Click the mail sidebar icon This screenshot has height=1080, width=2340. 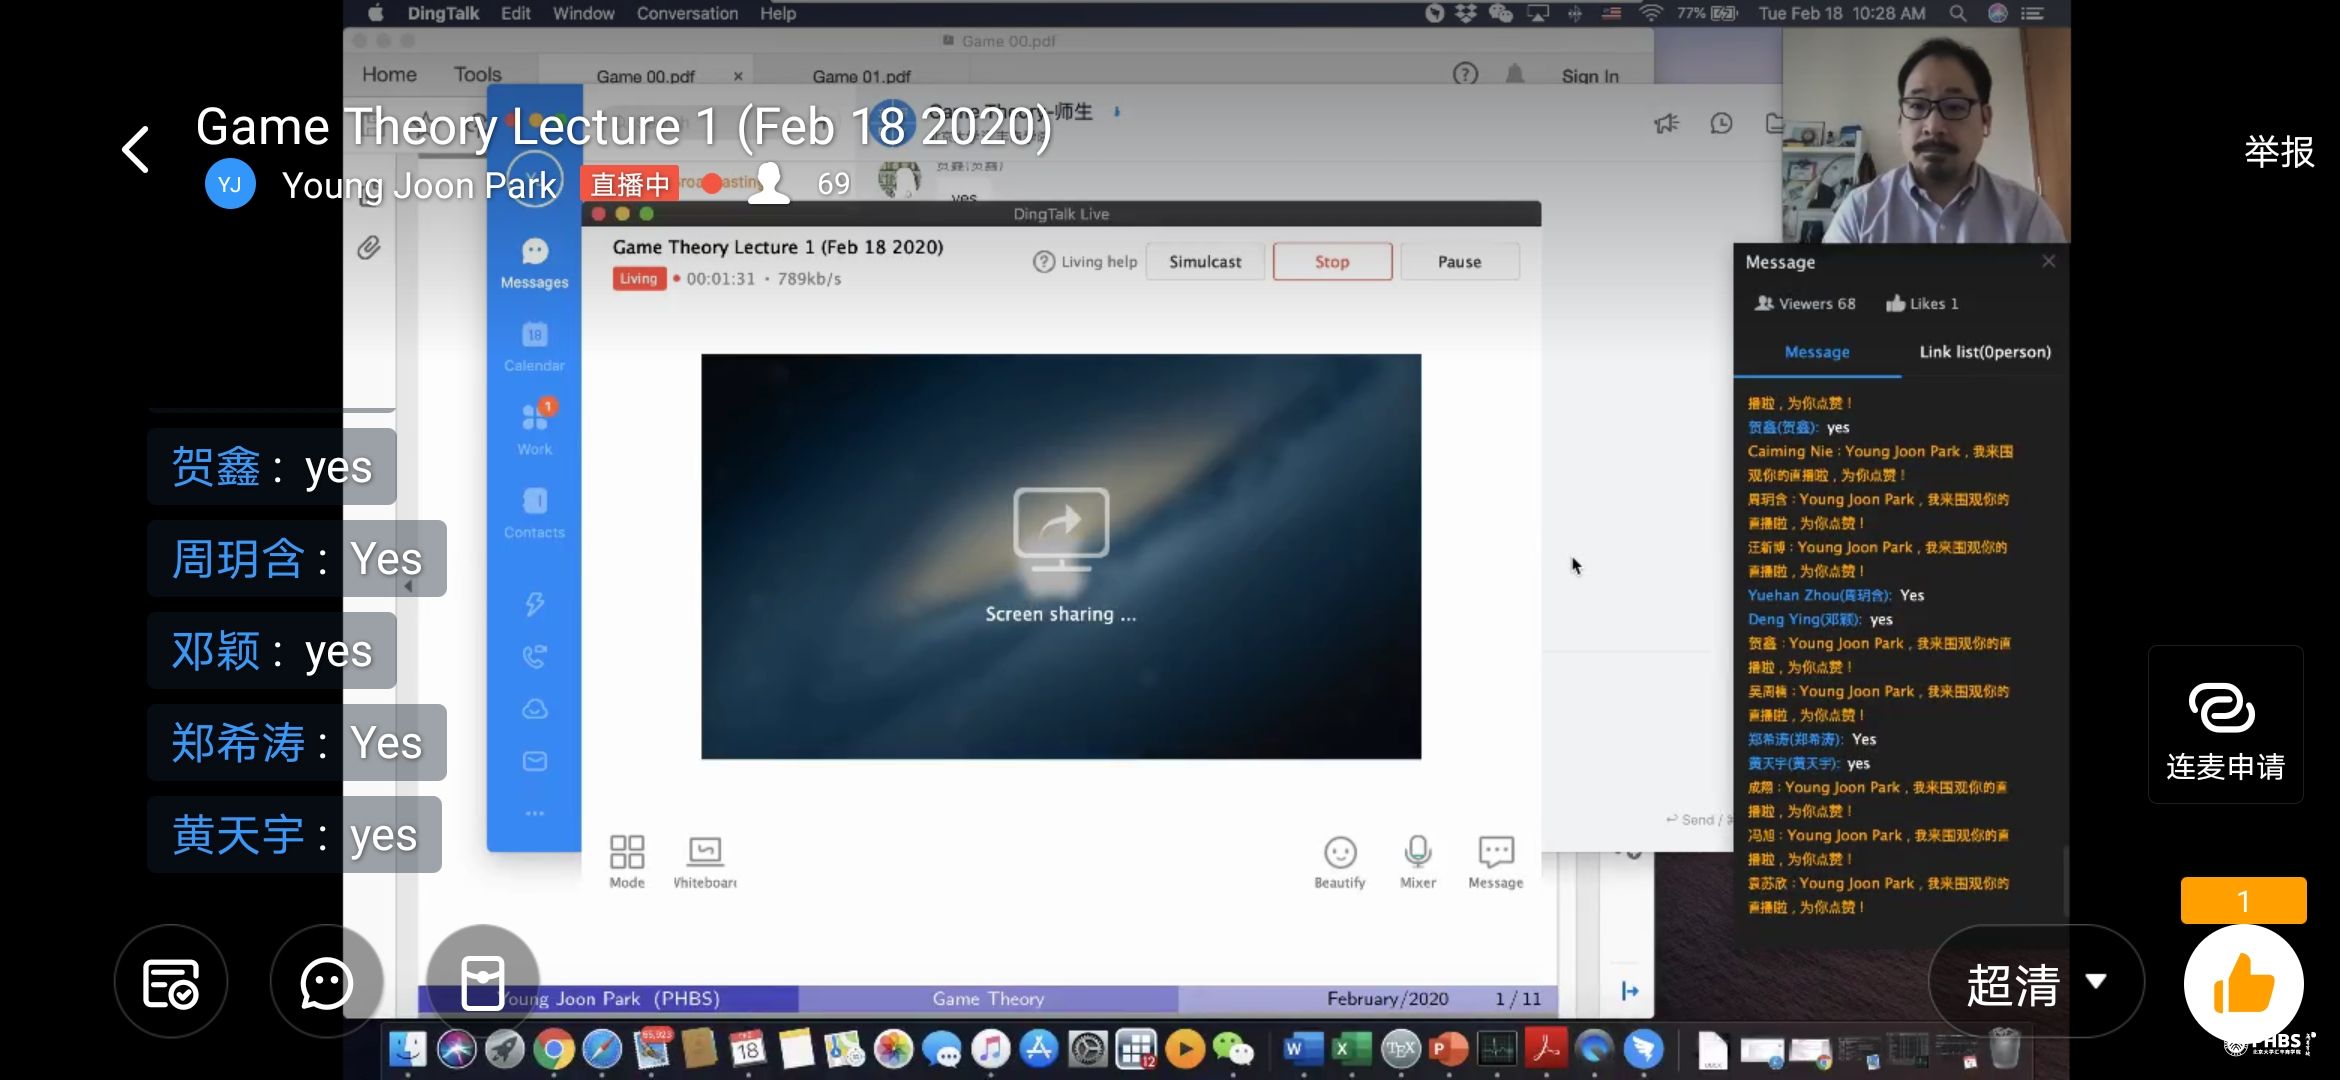(x=535, y=762)
